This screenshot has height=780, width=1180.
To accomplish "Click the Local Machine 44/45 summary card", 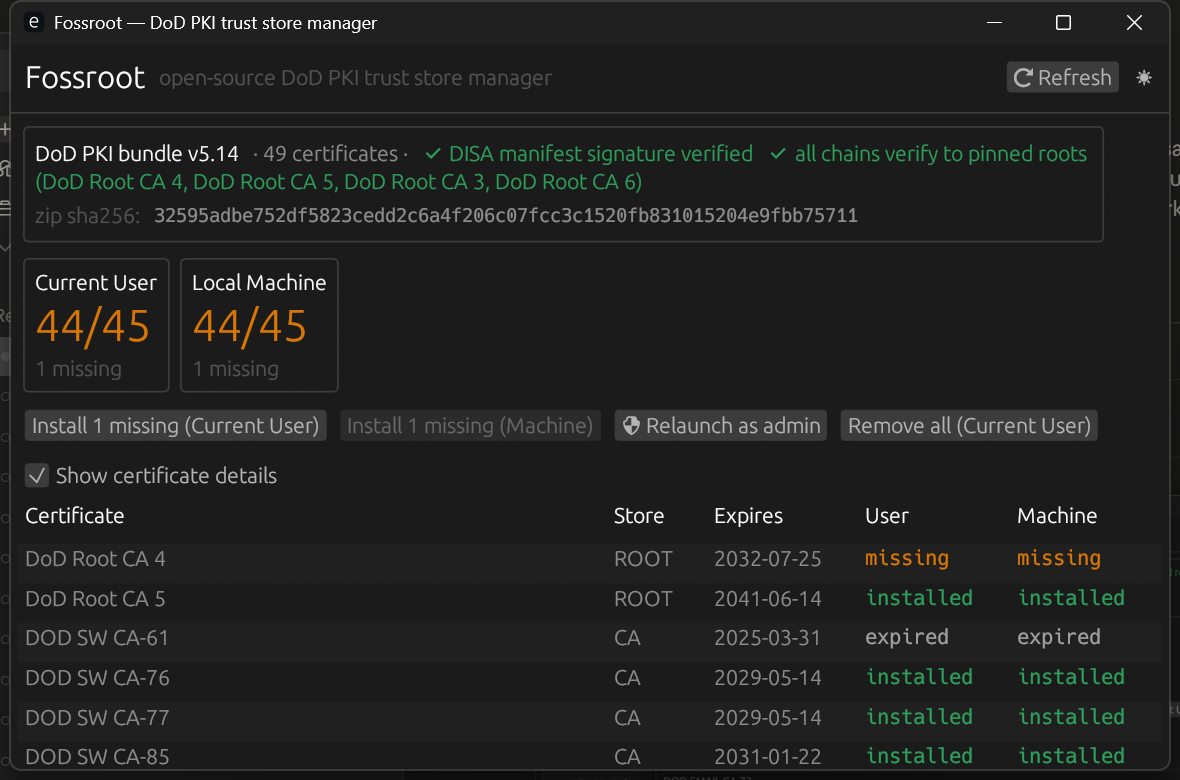I will [259, 325].
